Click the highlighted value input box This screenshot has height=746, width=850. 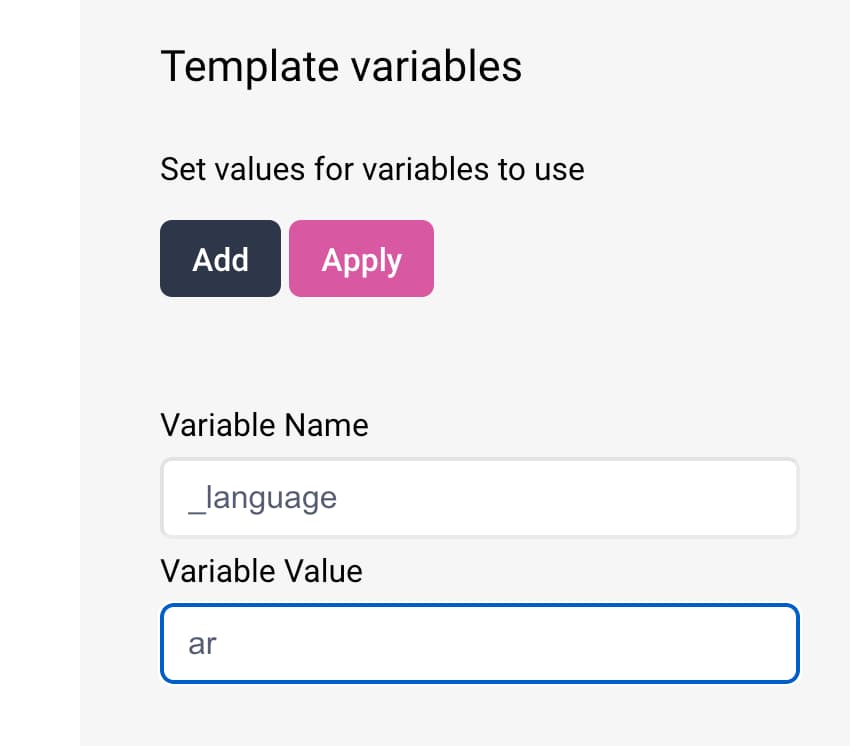click(480, 643)
